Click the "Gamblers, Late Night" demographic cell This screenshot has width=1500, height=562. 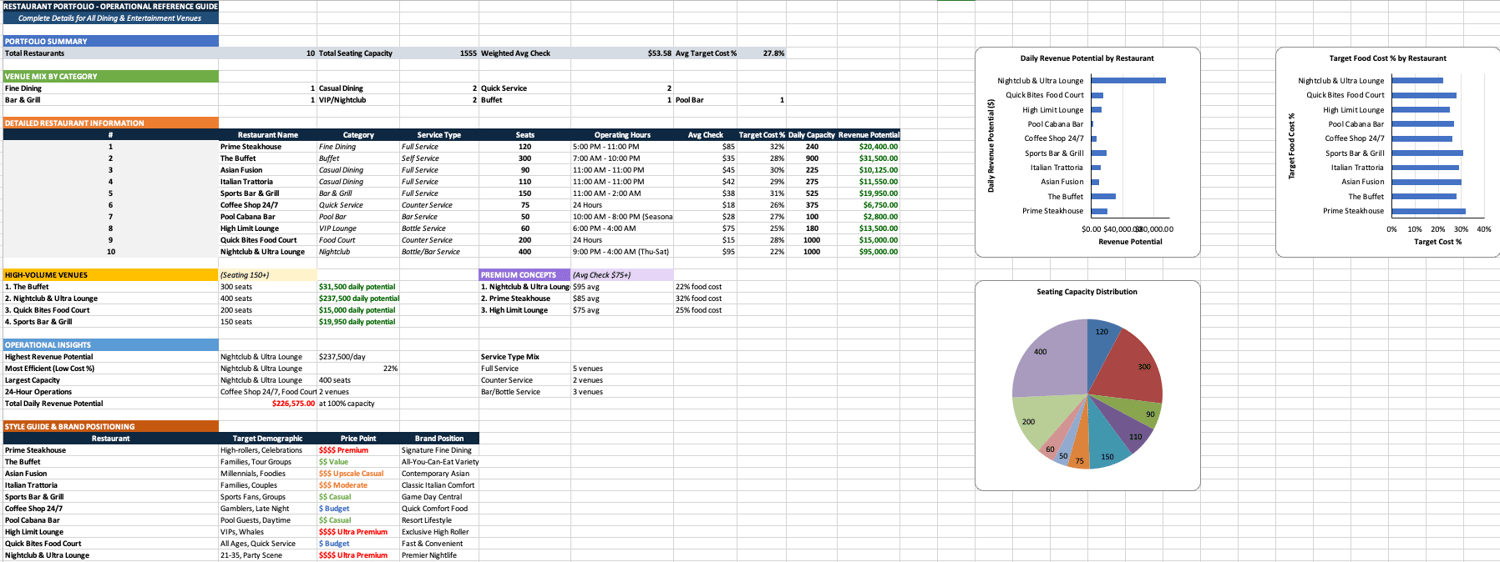(x=268, y=508)
